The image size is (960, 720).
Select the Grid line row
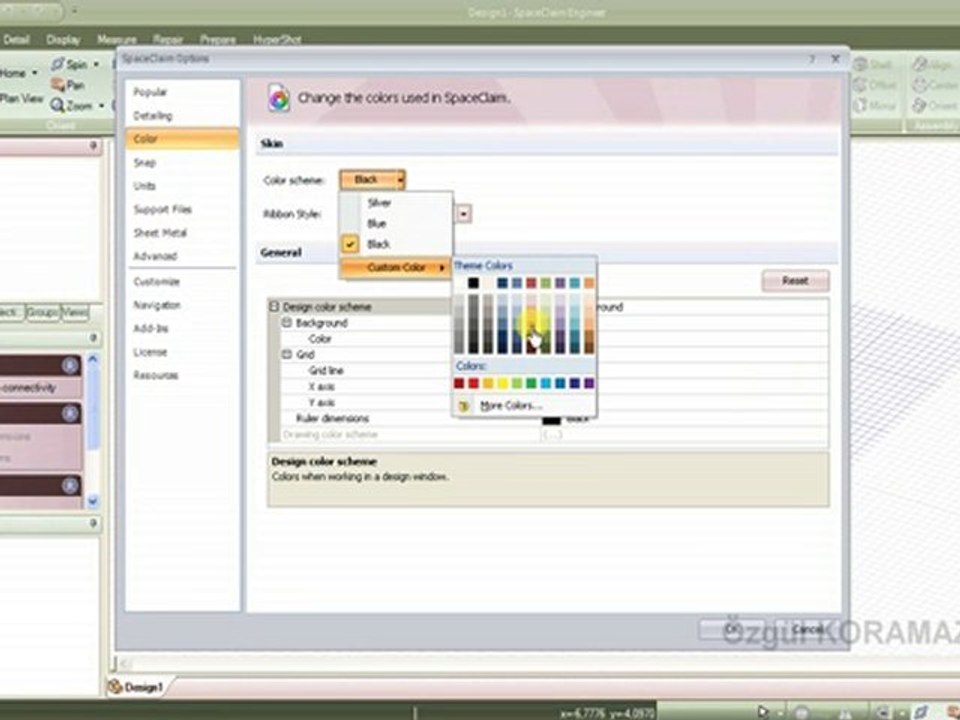(x=554, y=370)
